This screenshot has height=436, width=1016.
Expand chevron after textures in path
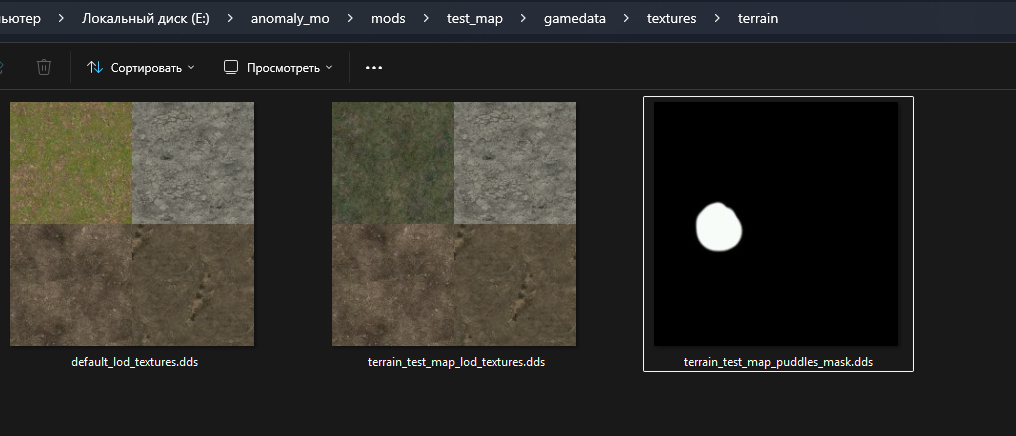[717, 19]
